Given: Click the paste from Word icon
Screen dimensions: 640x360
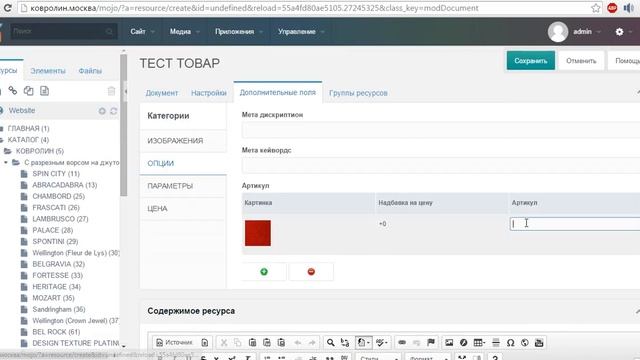Looking at the screenshot, I should [281, 342].
